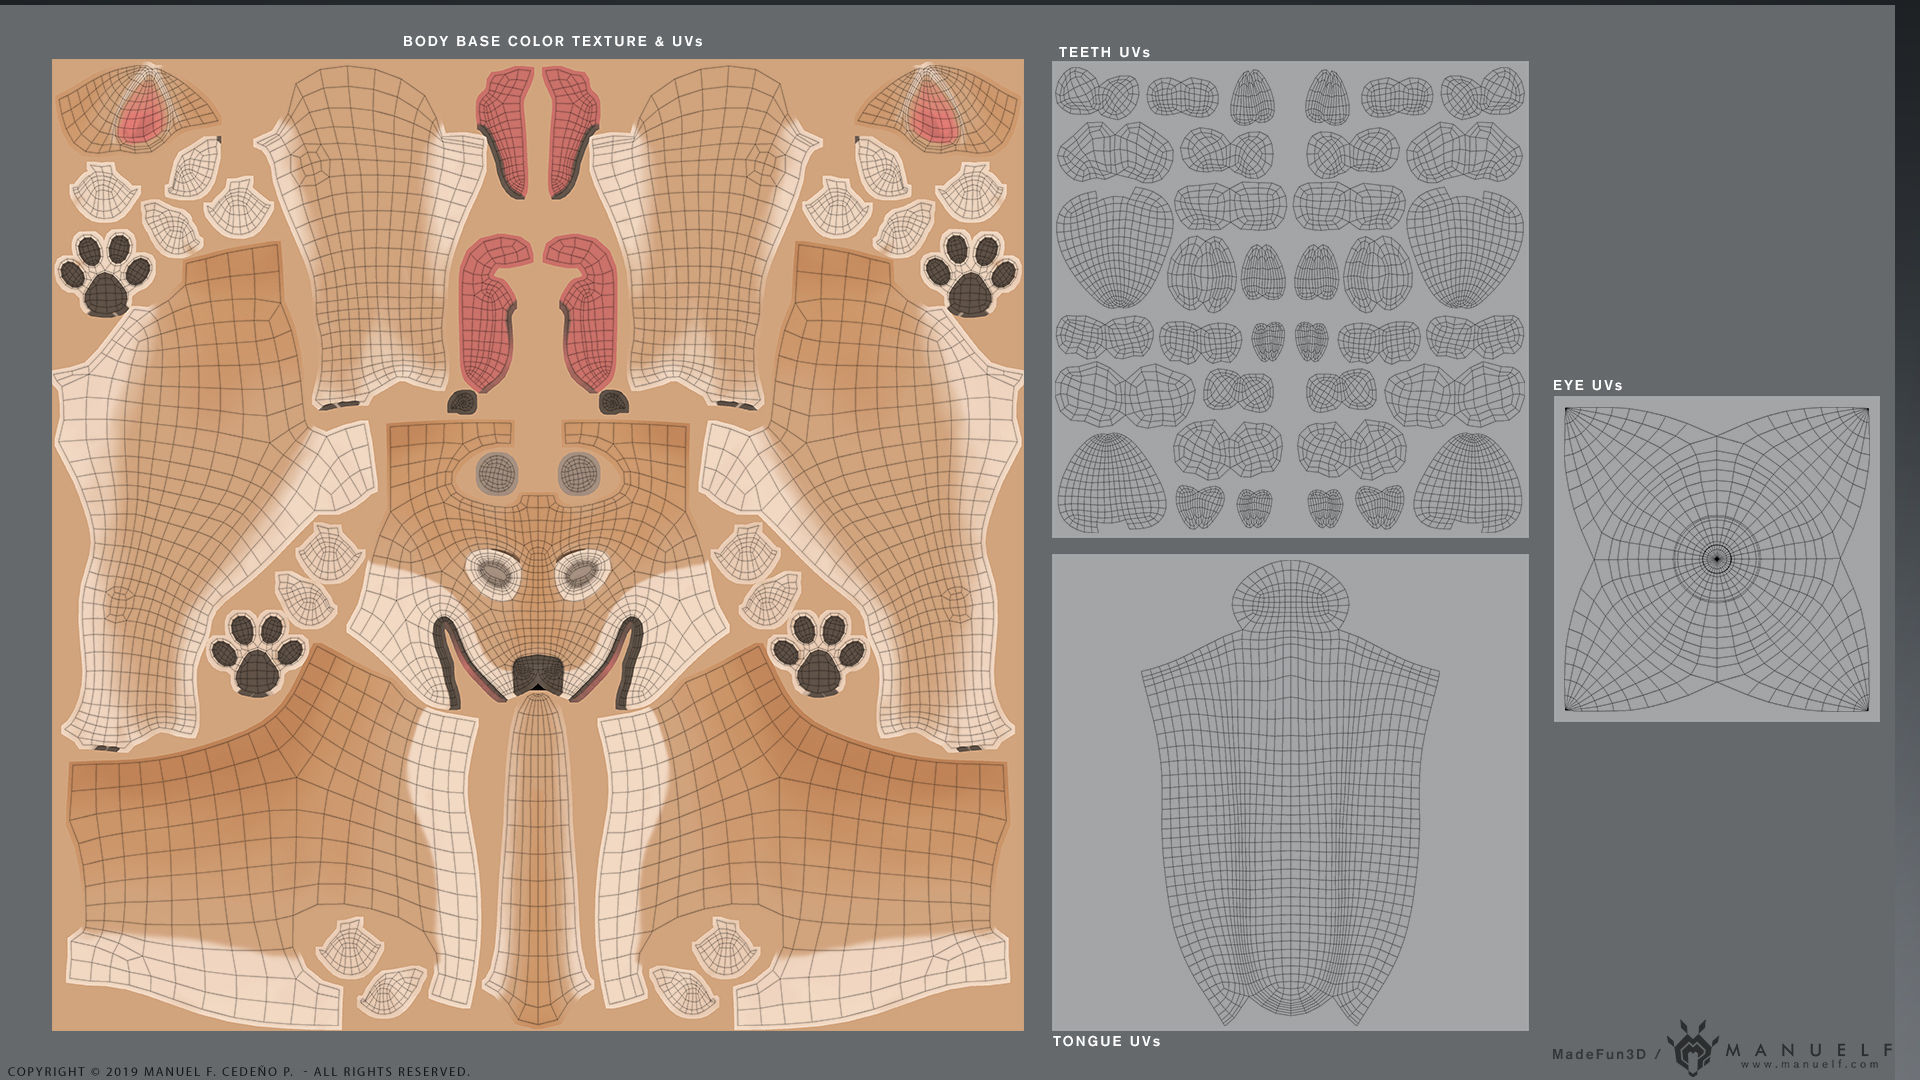This screenshot has height=1080, width=1920.
Task: Click the EYE UVs heading label
Action: pyautogui.click(x=1587, y=385)
